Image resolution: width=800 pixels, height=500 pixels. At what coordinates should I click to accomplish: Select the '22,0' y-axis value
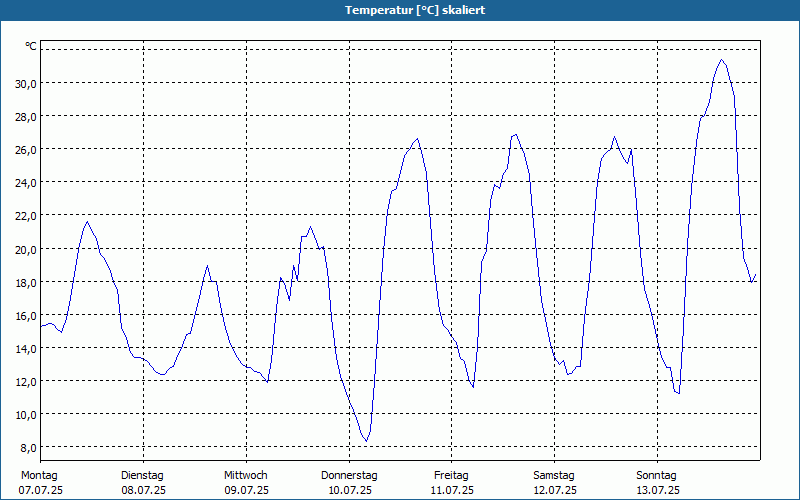tap(26, 216)
